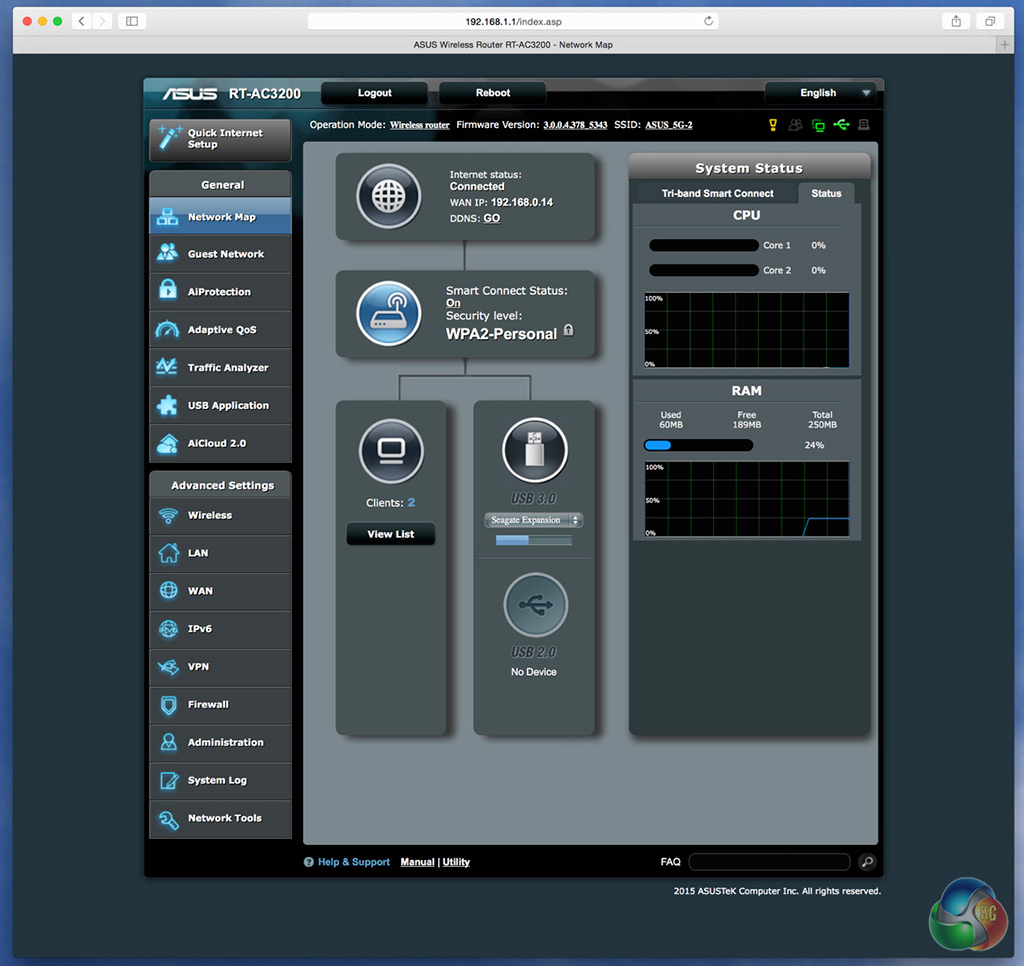Viewport: 1024px width, 966px height.
Task: Click the Help & Support link
Action: [x=353, y=862]
